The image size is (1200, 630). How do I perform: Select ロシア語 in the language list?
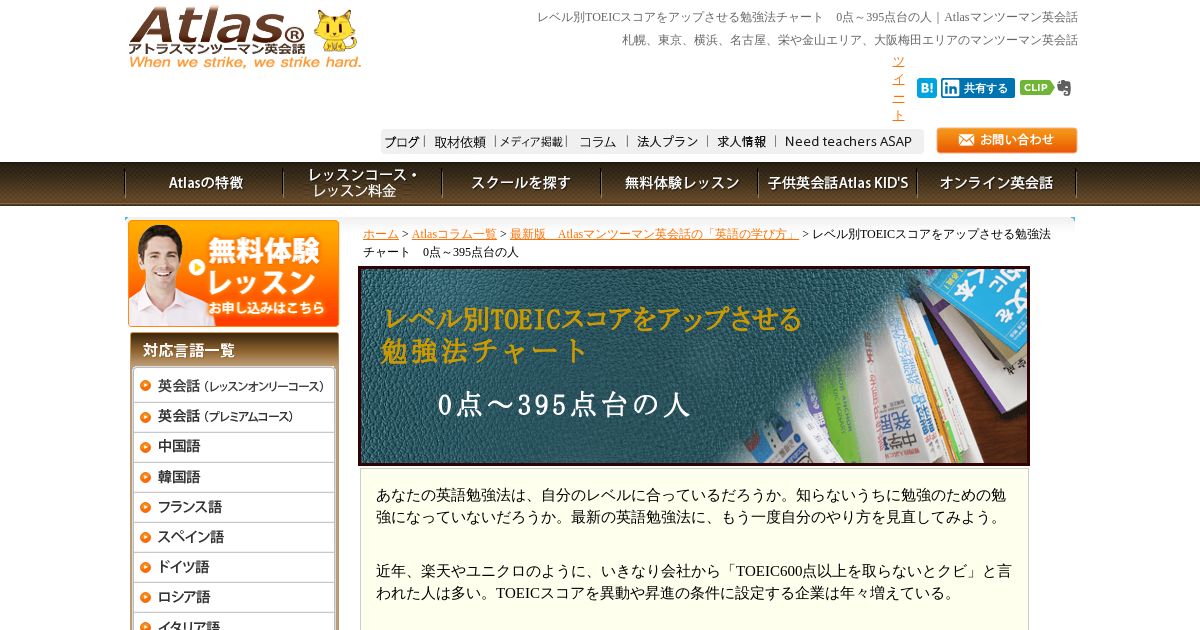[x=234, y=596]
